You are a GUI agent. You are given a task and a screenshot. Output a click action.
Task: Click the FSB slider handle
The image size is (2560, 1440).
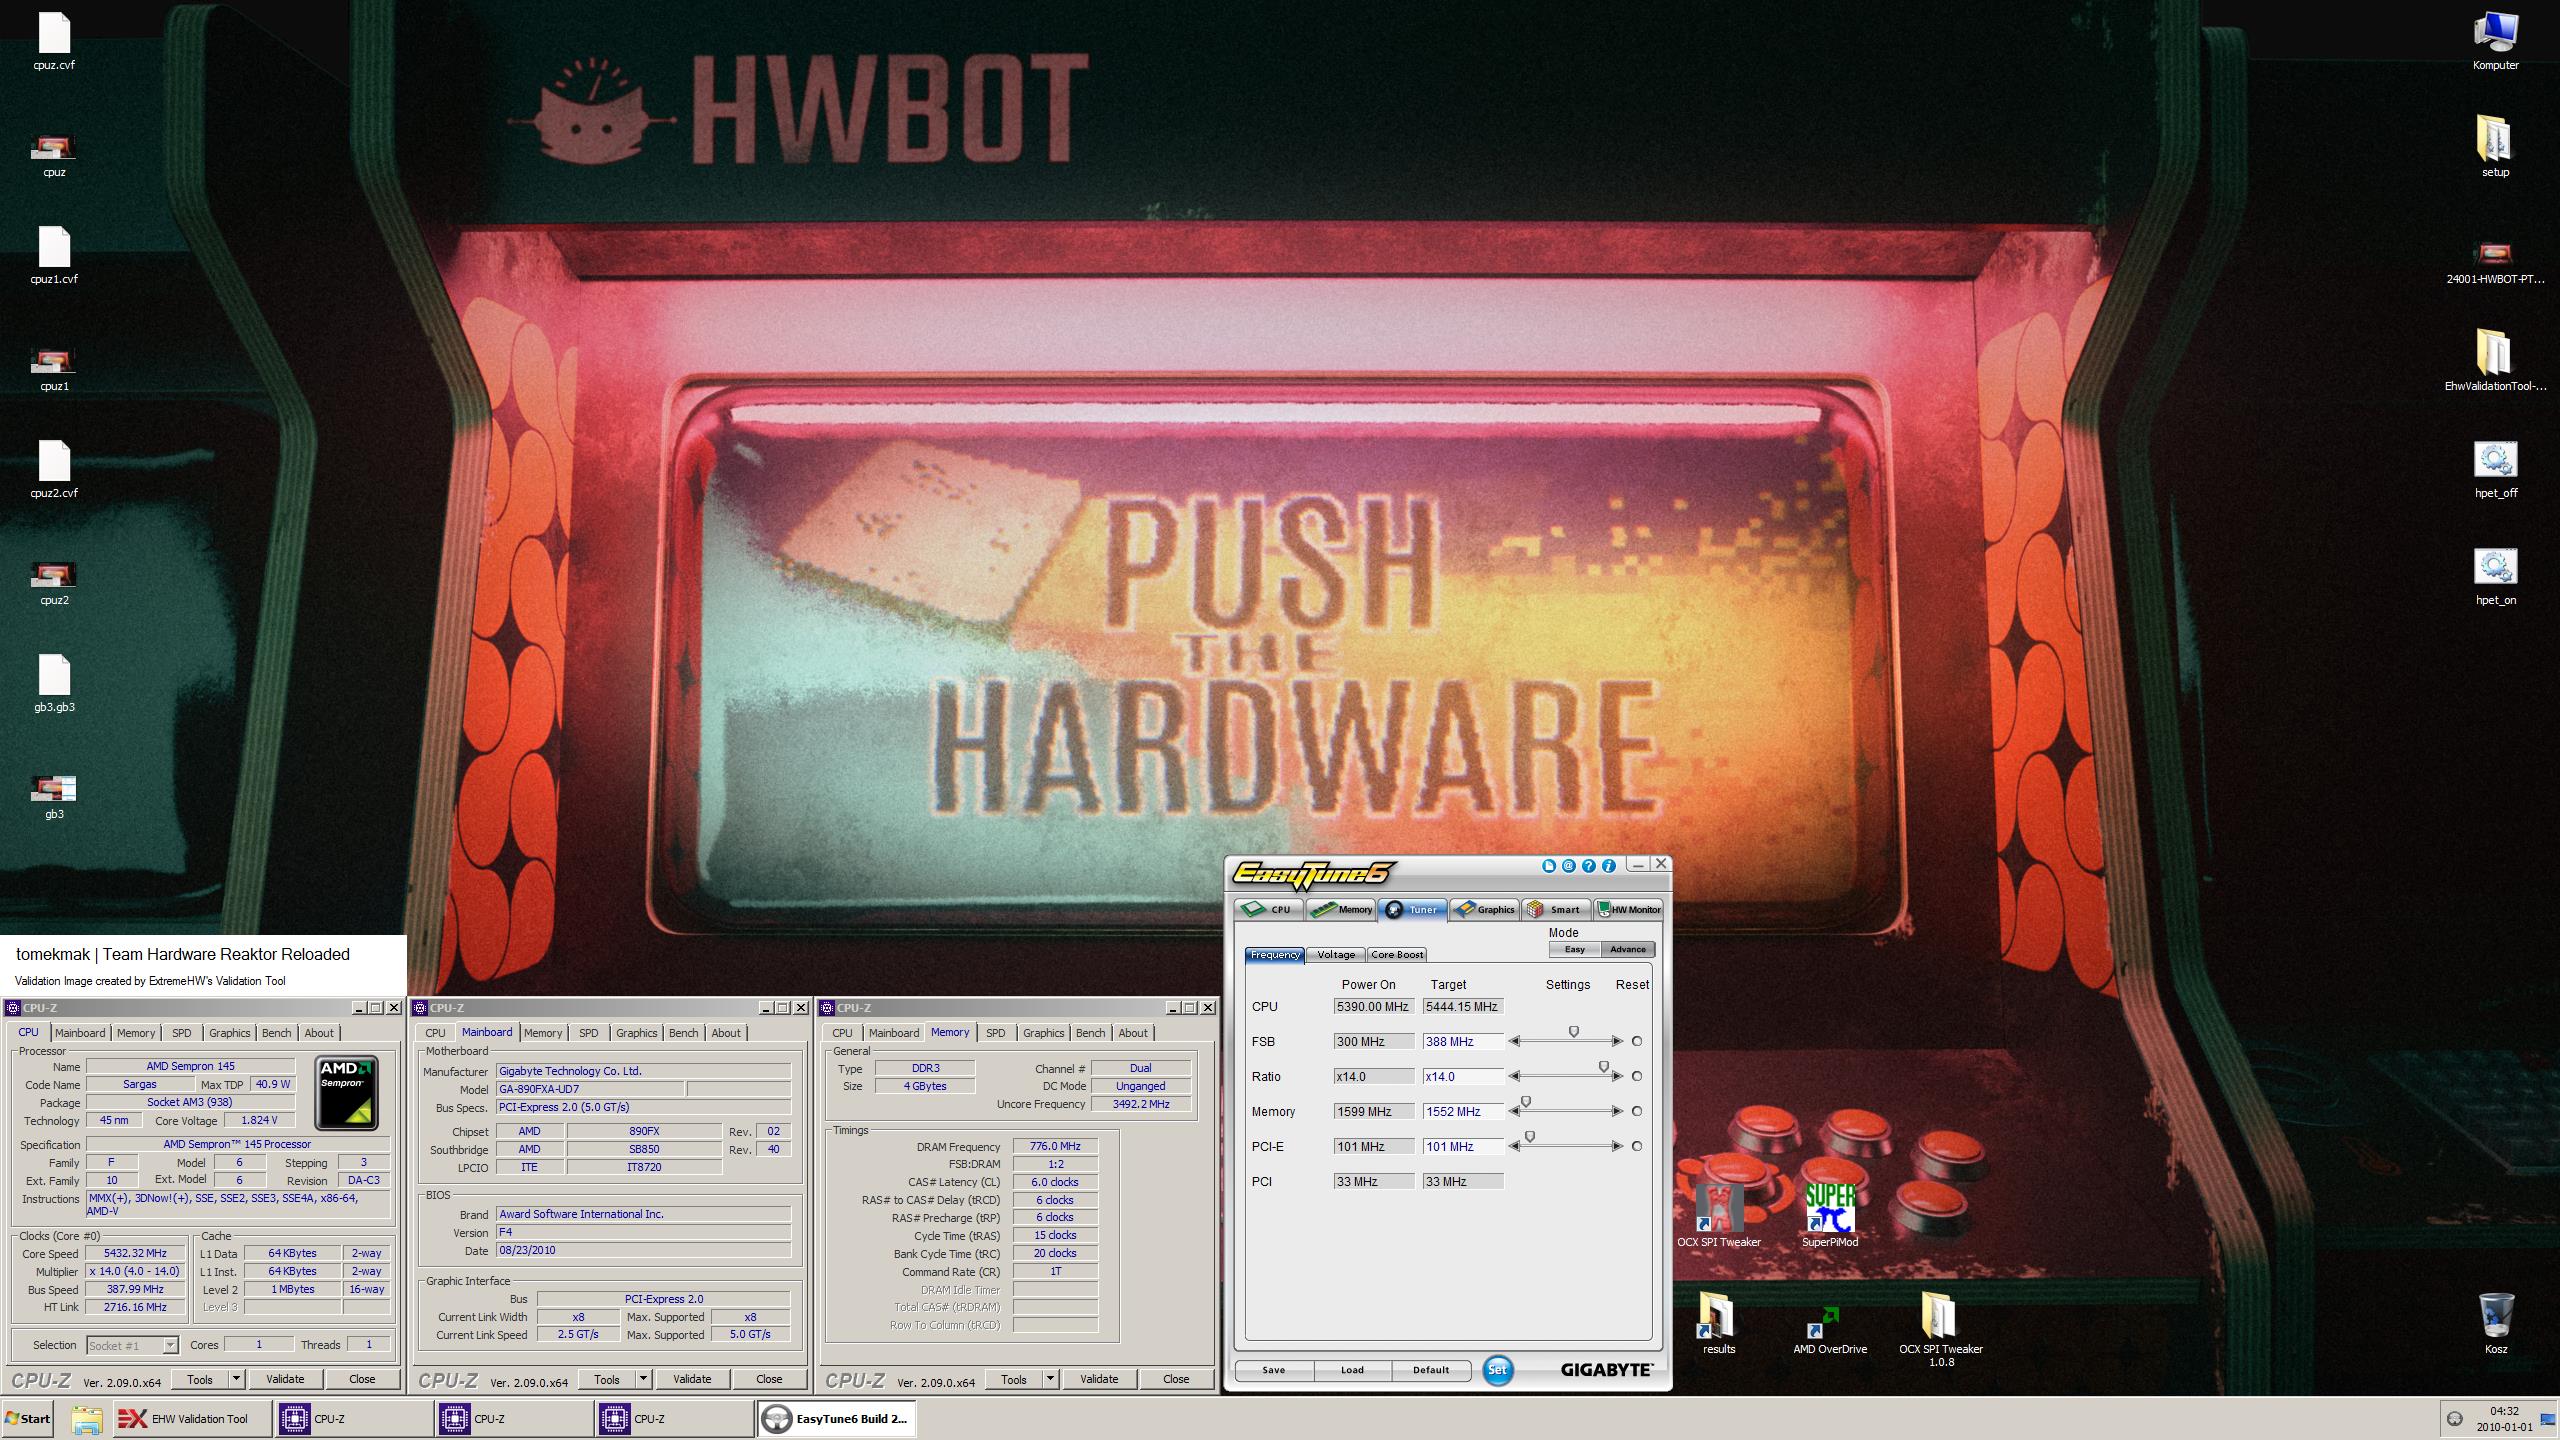tap(1573, 1032)
